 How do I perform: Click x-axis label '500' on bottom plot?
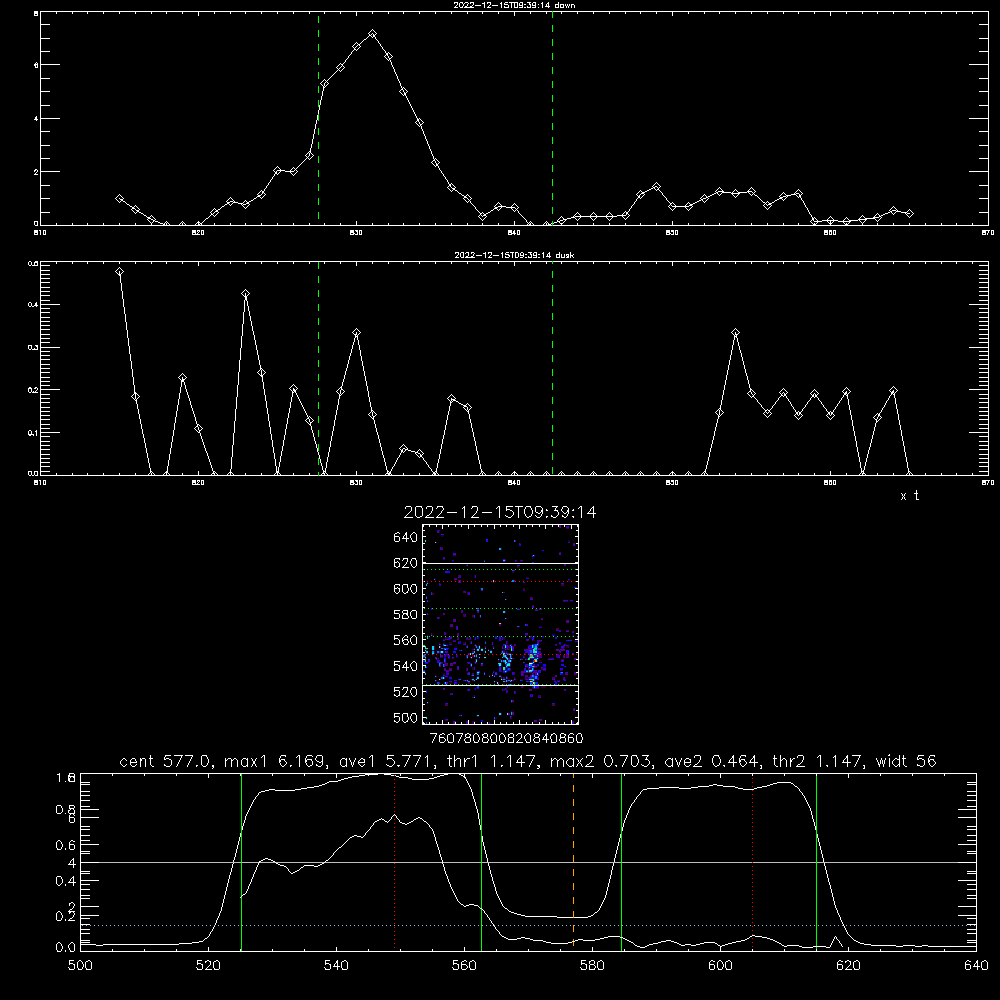tap(80, 966)
